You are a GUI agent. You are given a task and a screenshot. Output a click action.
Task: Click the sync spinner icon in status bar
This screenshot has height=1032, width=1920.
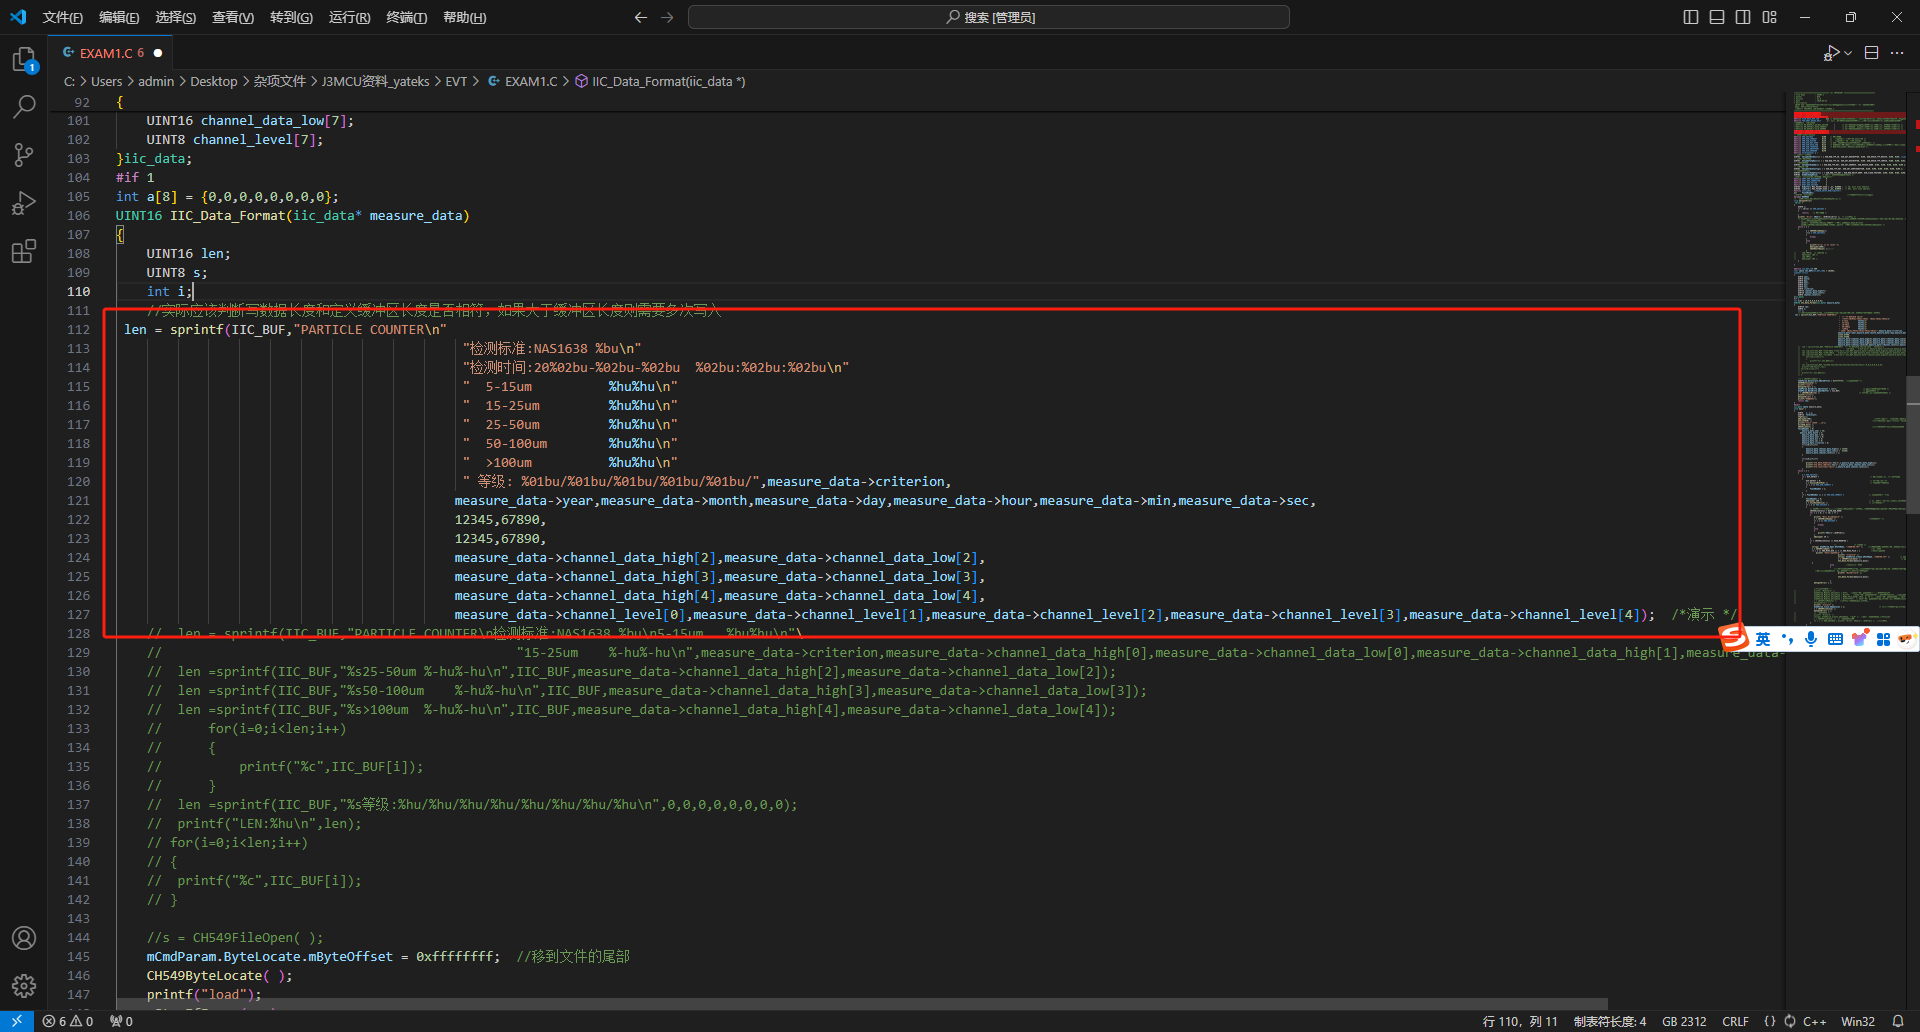coord(1790,1021)
